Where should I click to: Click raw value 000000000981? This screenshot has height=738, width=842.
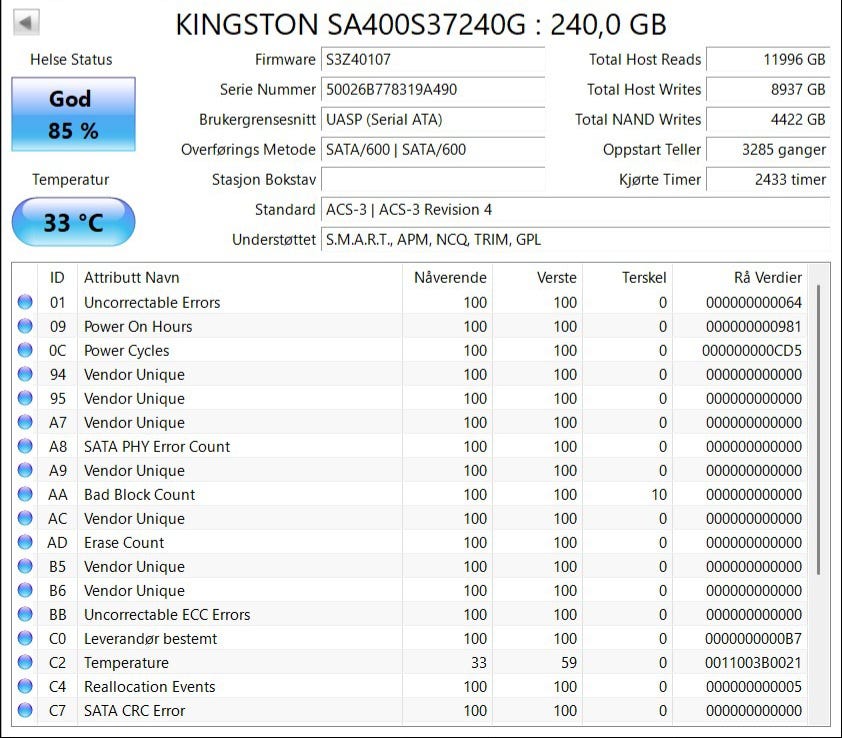[753, 327]
